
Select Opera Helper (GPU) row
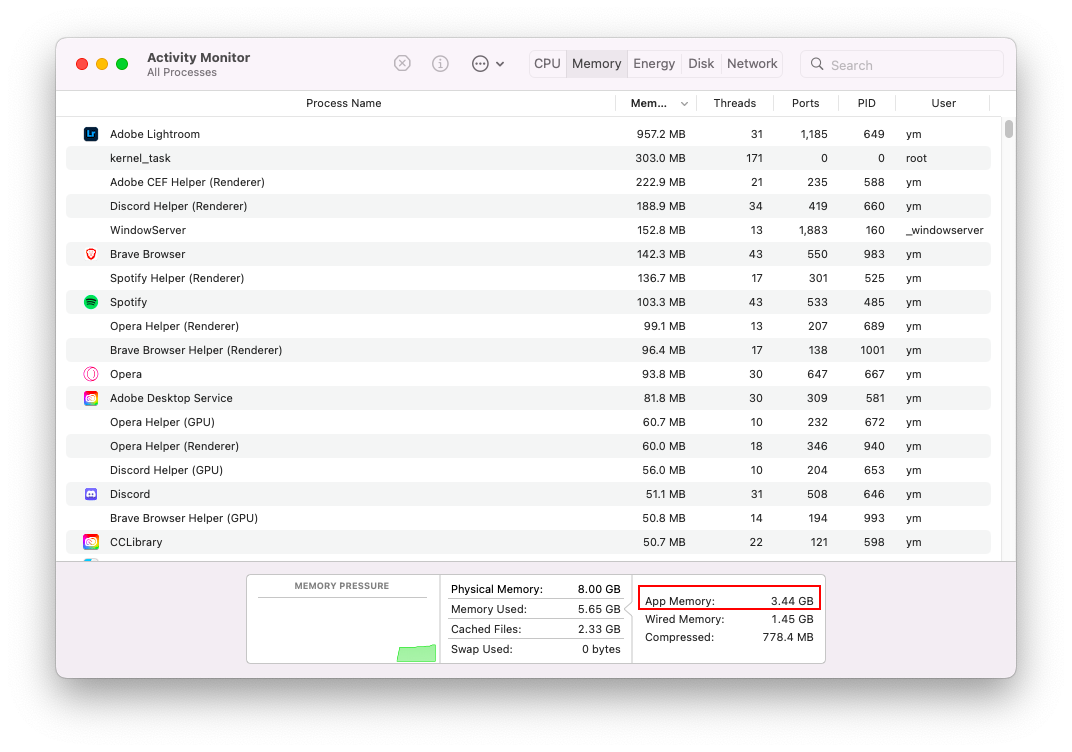(x=528, y=422)
